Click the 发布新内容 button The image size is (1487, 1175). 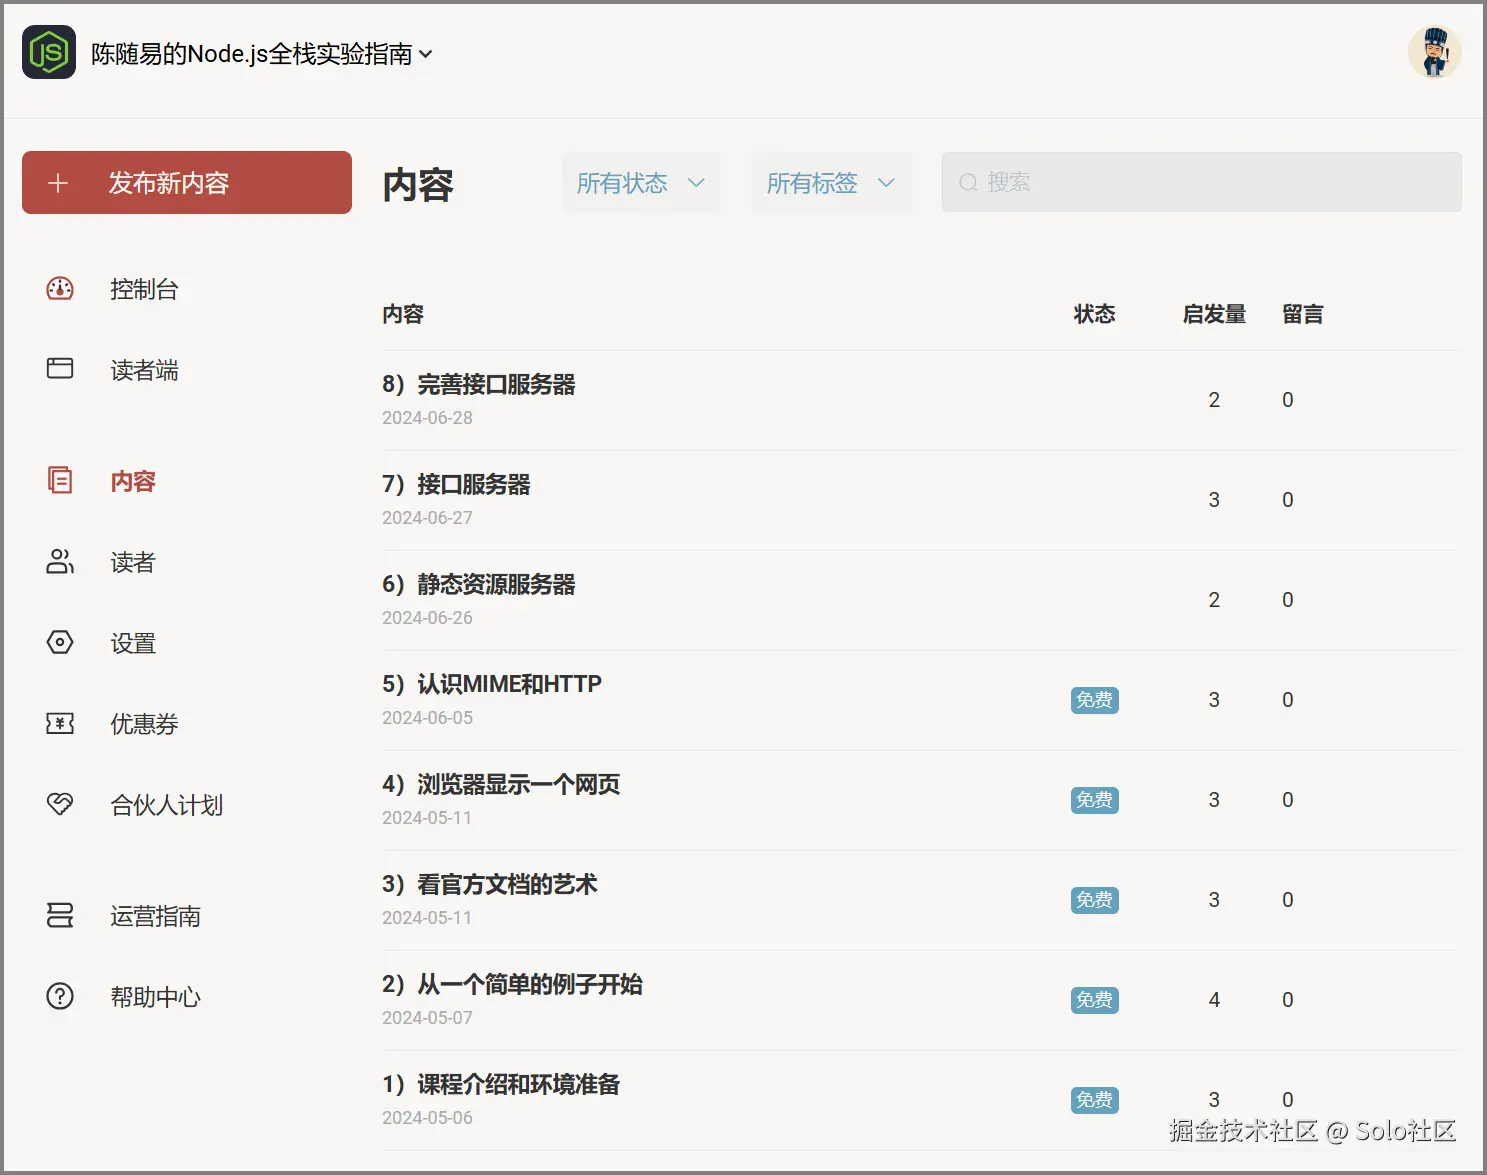tap(187, 182)
